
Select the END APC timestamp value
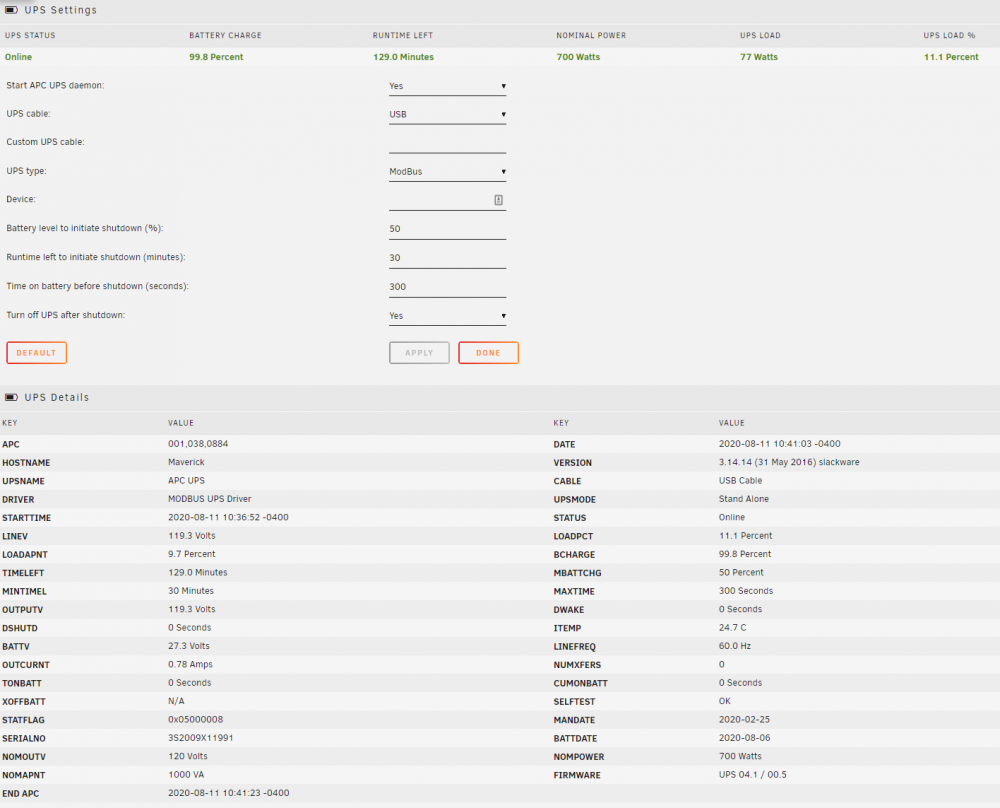tap(229, 793)
